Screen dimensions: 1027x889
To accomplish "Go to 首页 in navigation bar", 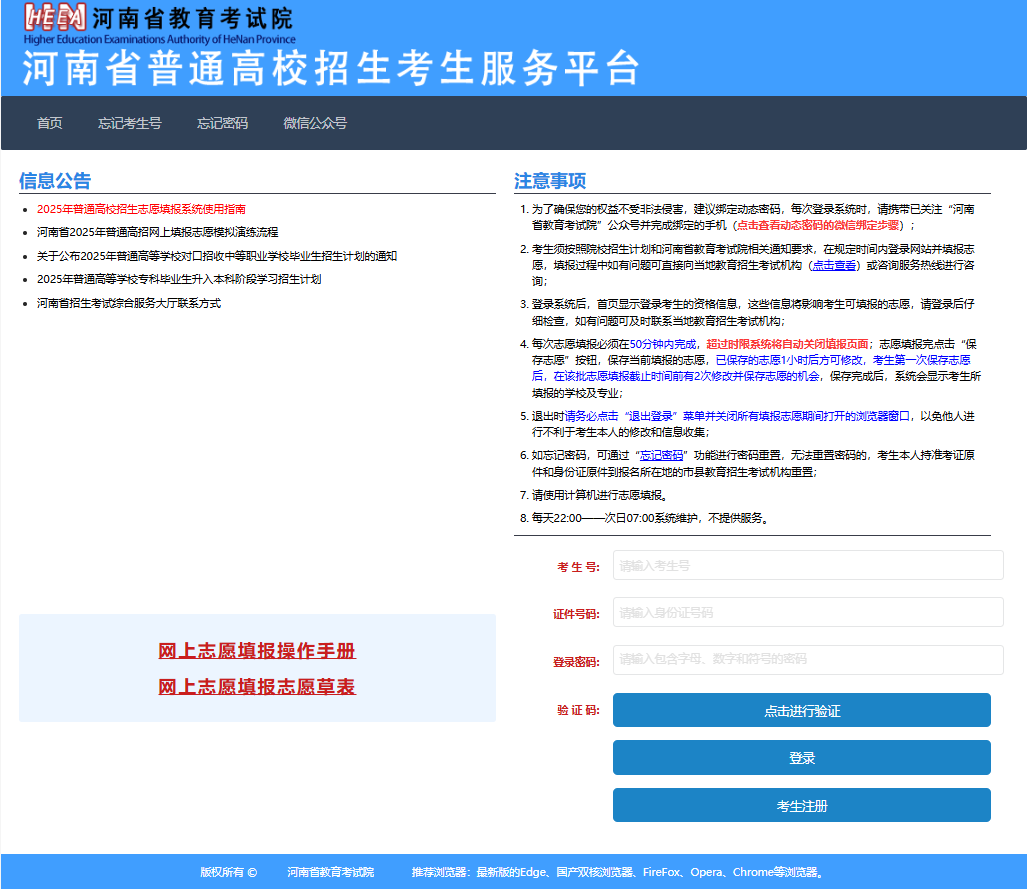I will tap(50, 123).
